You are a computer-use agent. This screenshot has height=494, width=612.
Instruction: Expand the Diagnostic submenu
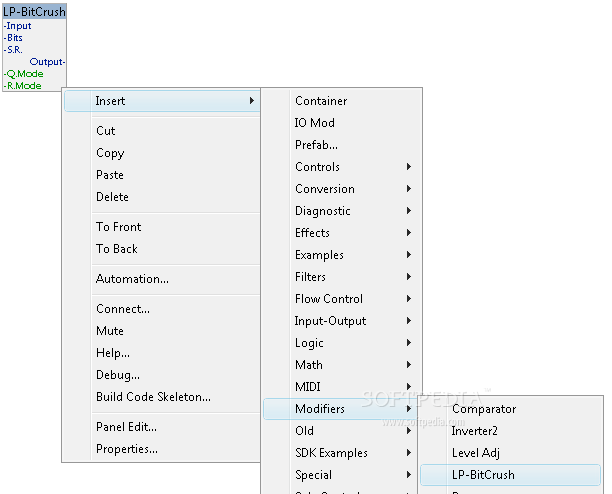point(342,211)
